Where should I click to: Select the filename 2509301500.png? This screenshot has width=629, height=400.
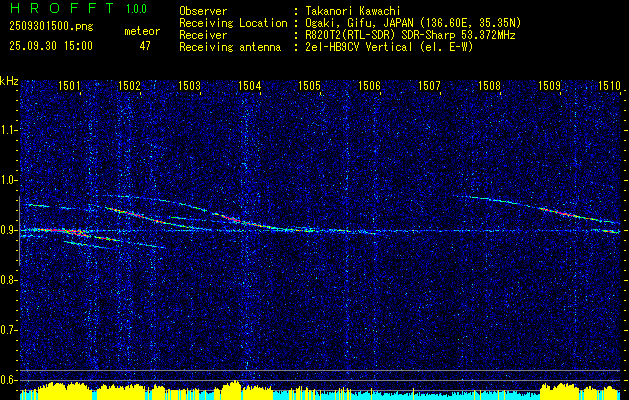(51, 26)
